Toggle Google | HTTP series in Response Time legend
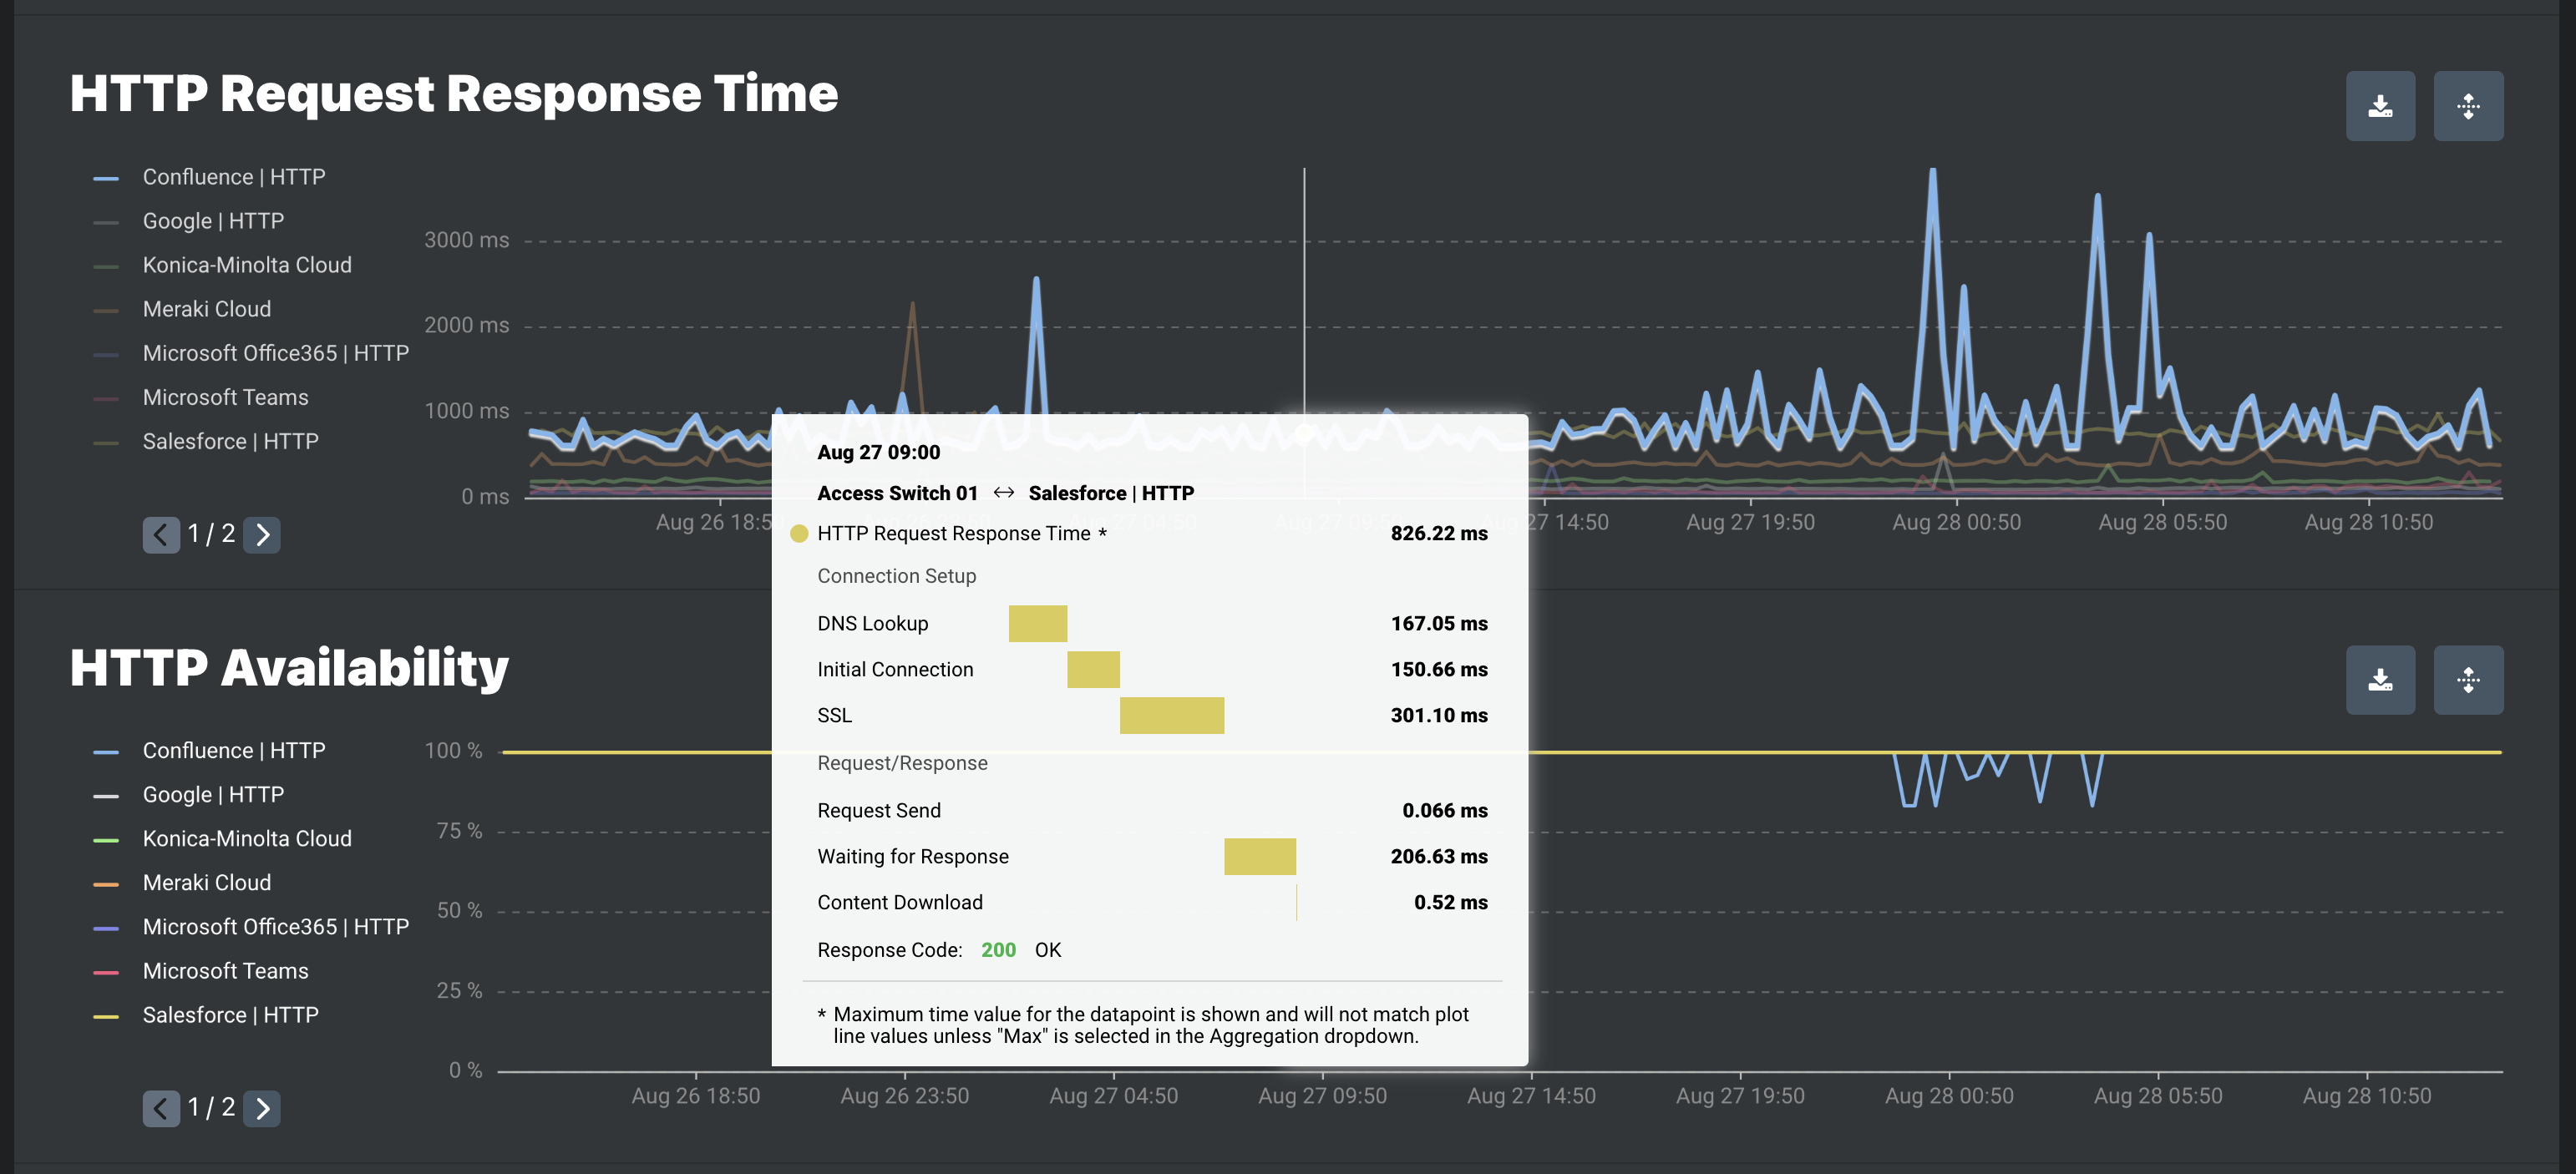The height and width of the screenshot is (1174, 2576). pyautogui.click(x=188, y=221)
